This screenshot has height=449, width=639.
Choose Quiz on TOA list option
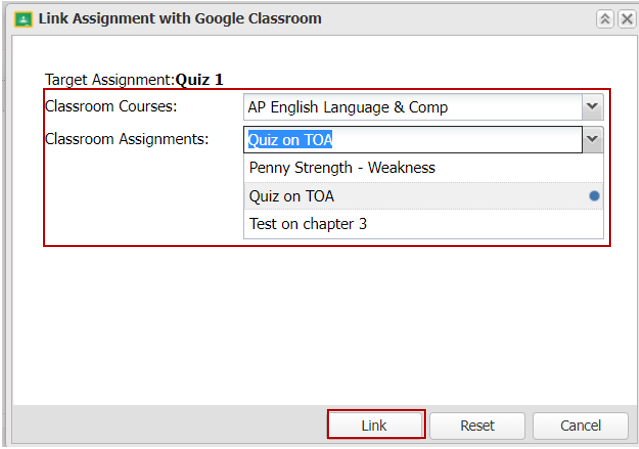[x=423, y=196]
